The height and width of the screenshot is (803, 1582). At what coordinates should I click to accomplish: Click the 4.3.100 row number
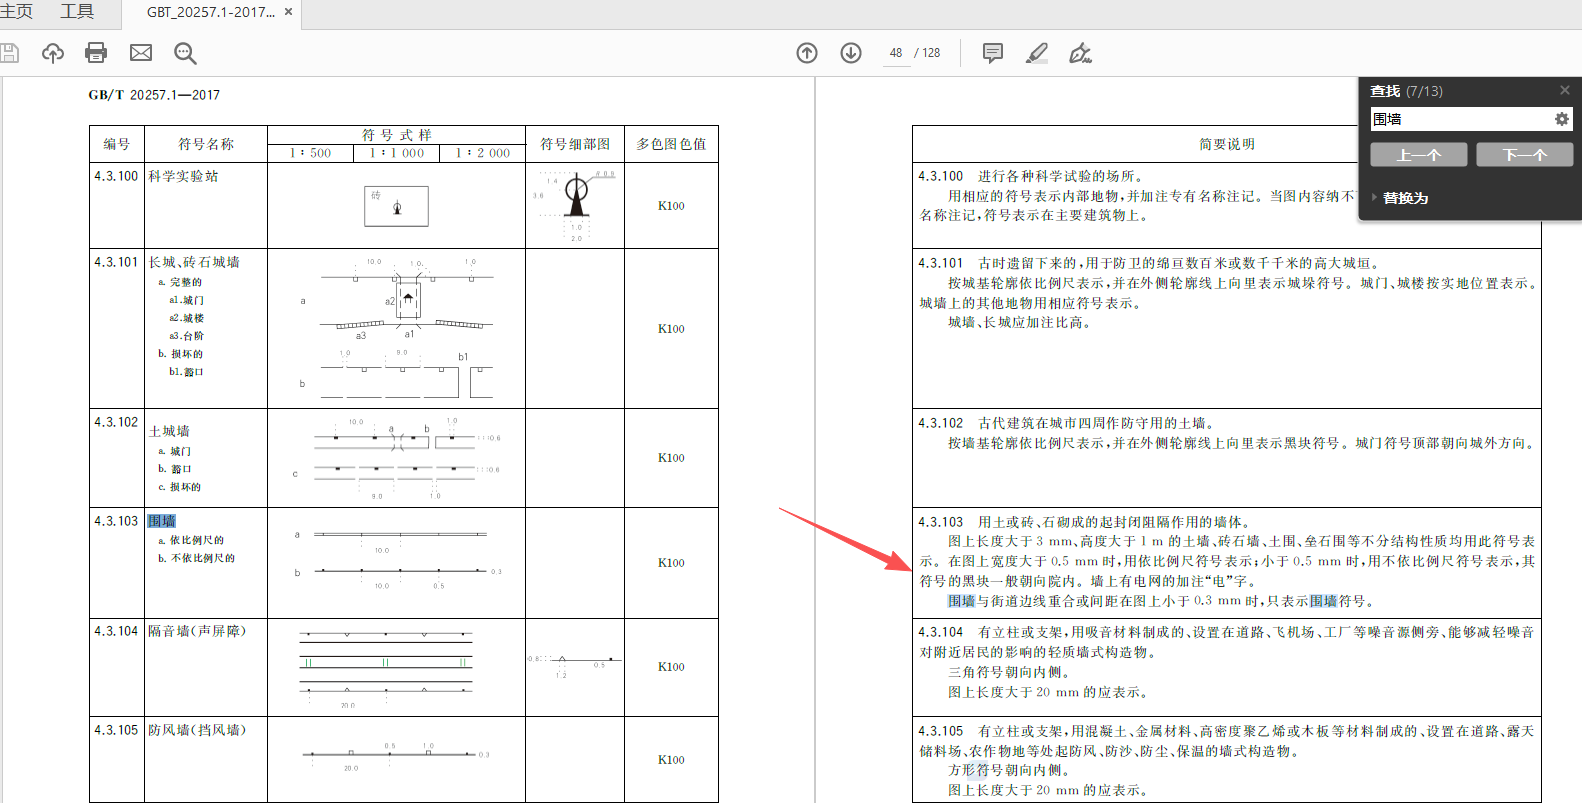point(116,176)
